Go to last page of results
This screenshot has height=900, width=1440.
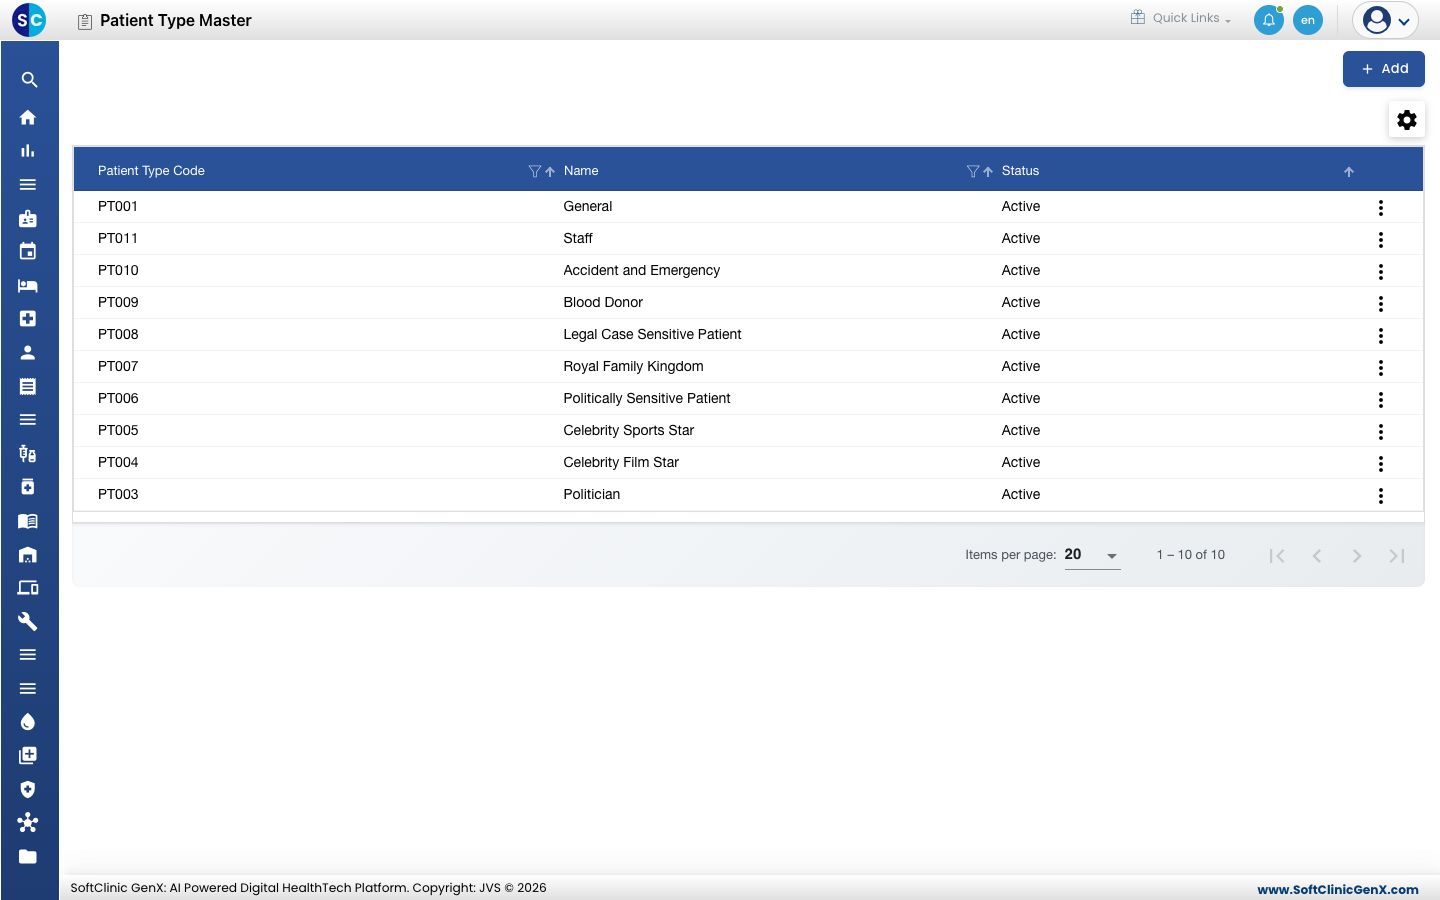pyautogui.click(x=1397, y=556)
